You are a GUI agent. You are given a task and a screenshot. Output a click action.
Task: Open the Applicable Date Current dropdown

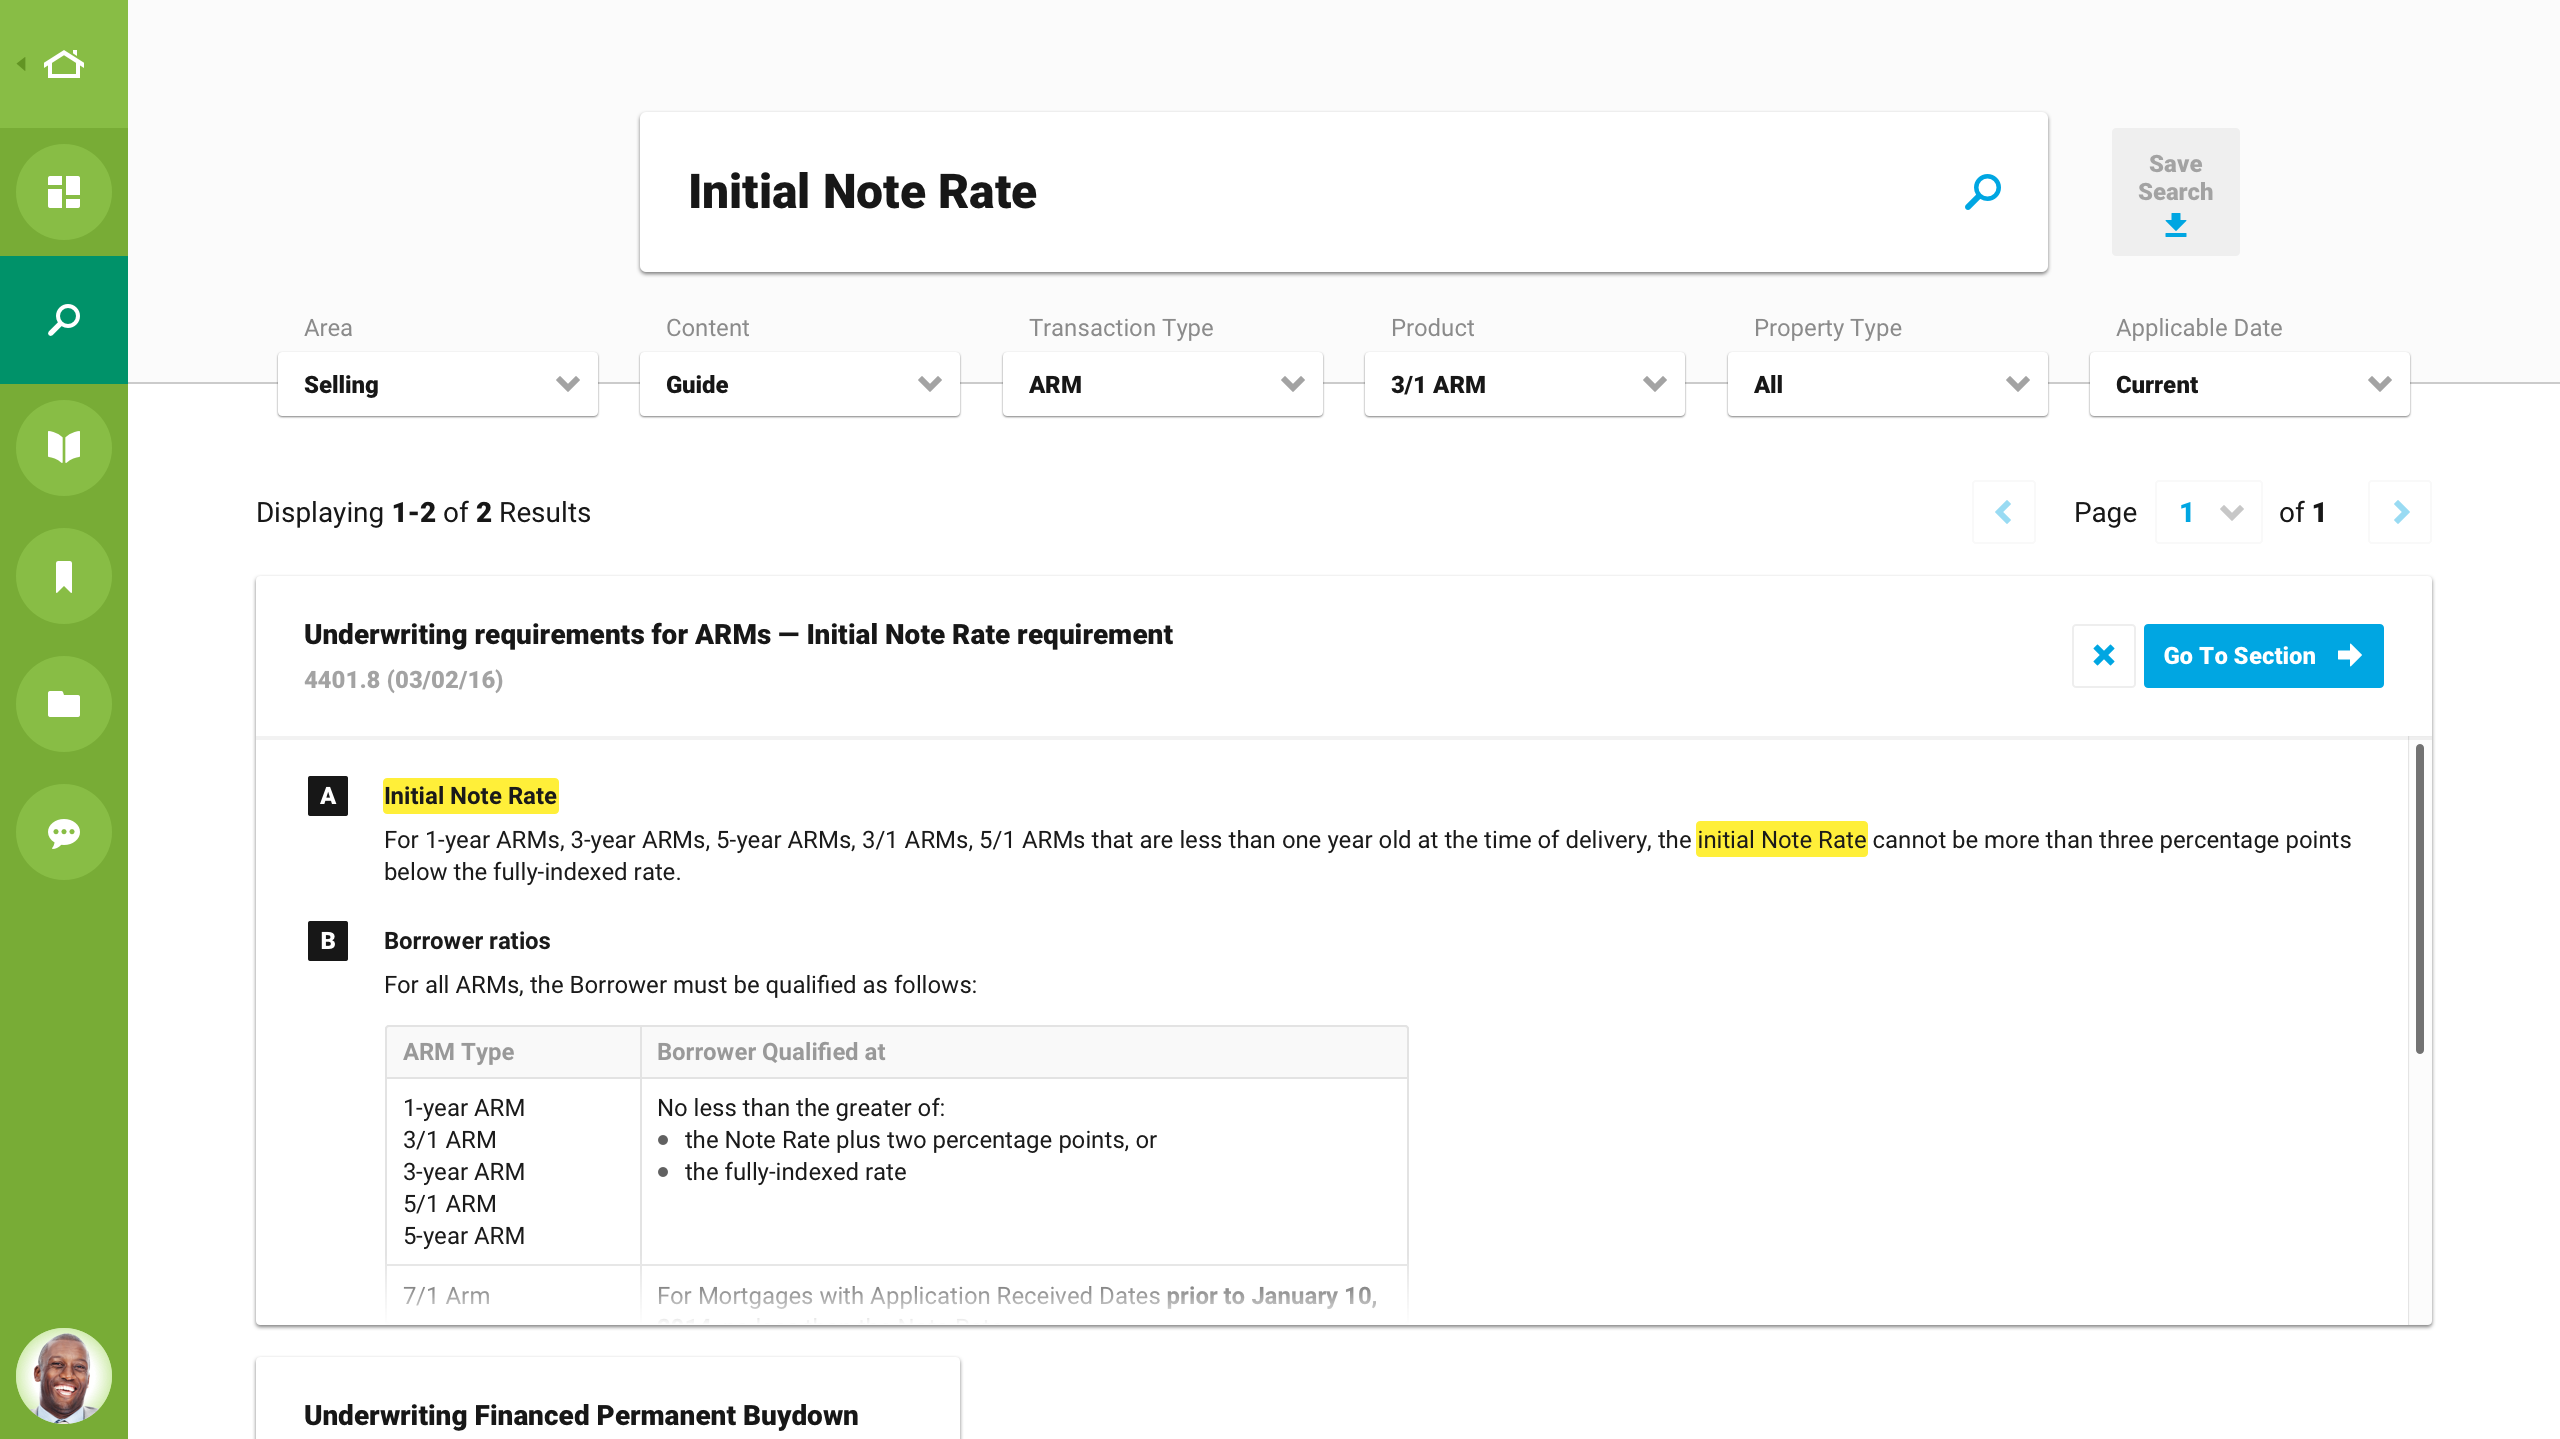(x=2249, y=384)
